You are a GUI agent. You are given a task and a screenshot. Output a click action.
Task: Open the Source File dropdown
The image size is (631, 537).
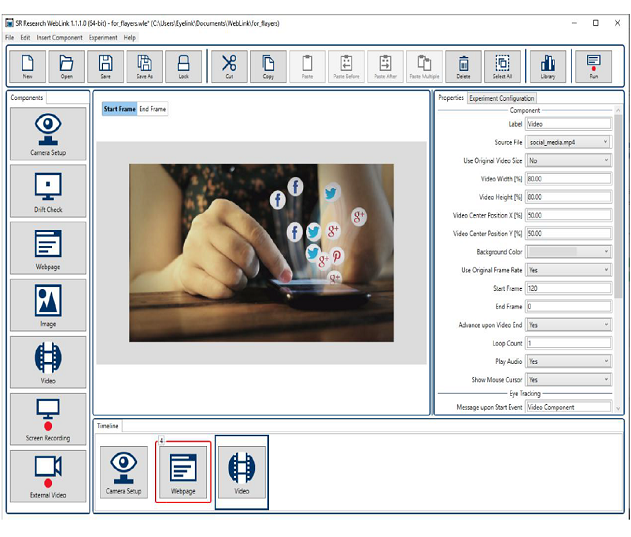pos(569,142)
